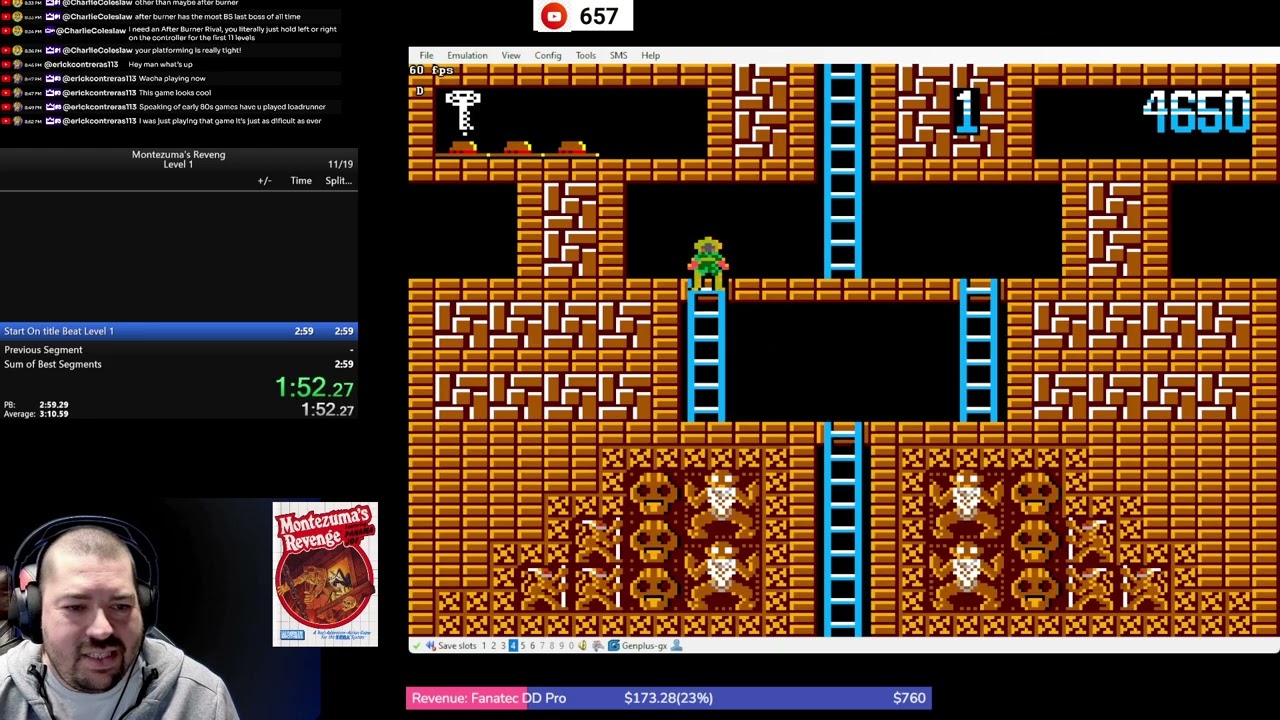Click the Average 3:10.59 value
1280x720 pixels.
(x=54, y=414)
